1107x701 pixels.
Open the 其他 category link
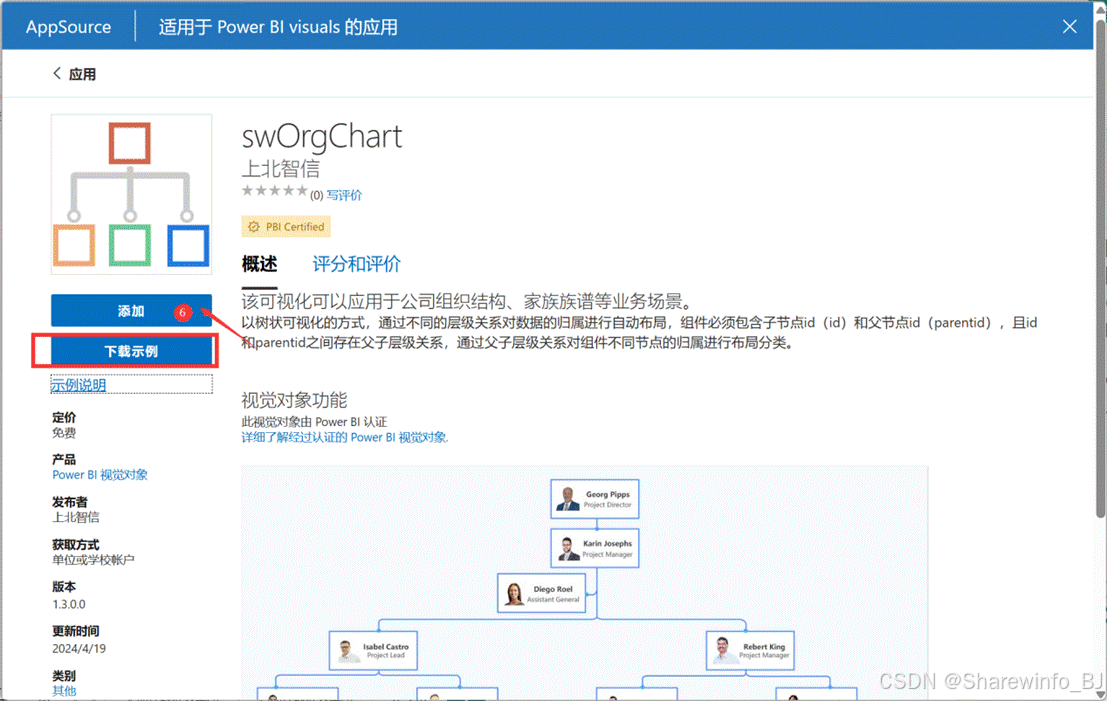[x=64, y=690]
